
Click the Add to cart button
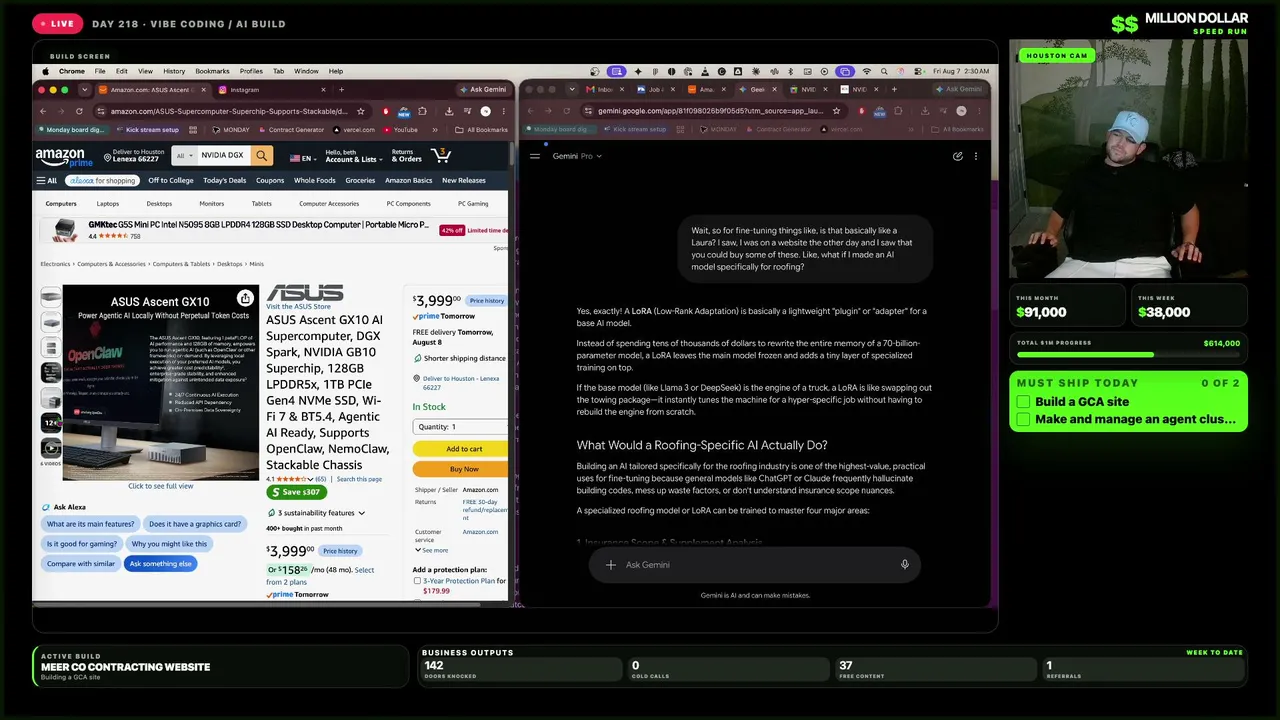tap(460, 449)
